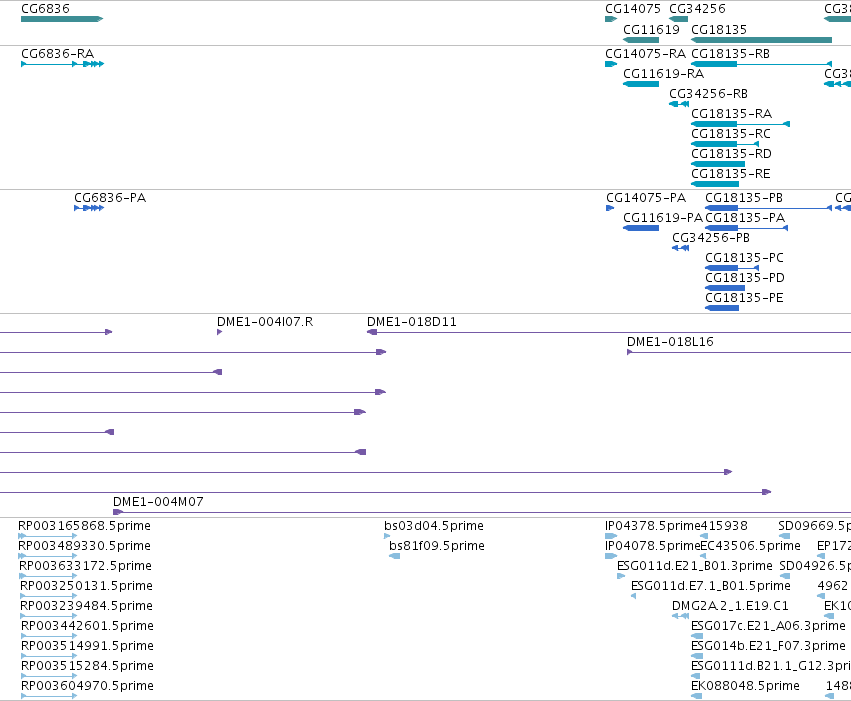Click EST RP003239484.5prime
The image size is (851, 701).
coord(49,616)
